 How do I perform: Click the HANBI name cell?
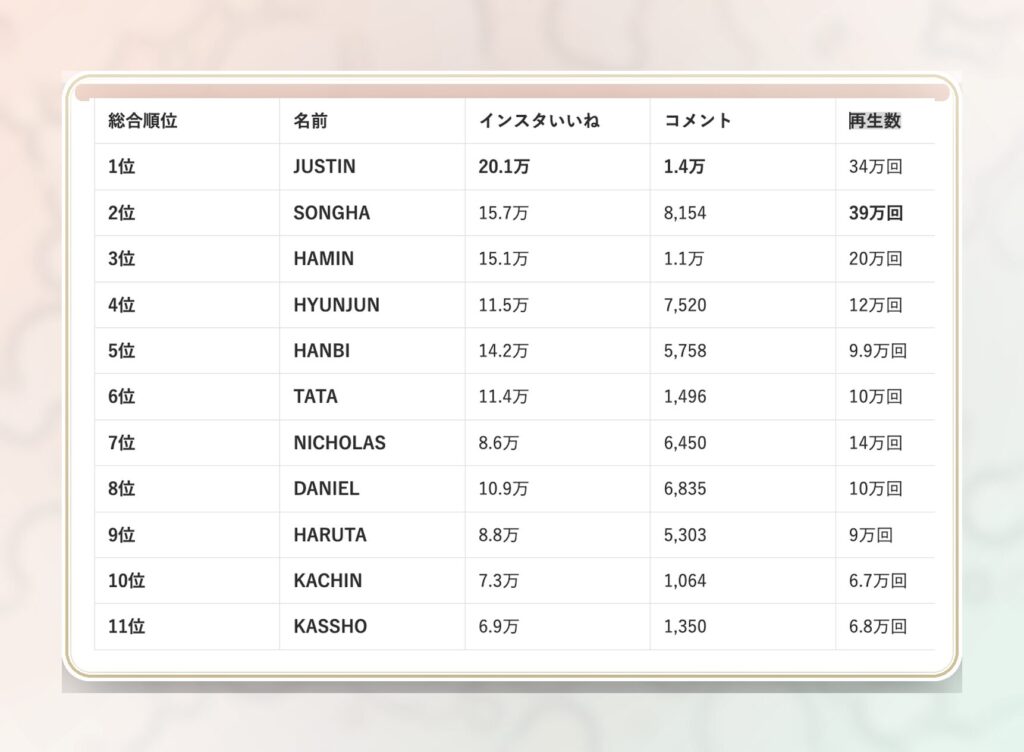pyautogui.click(x=321, y=351)
